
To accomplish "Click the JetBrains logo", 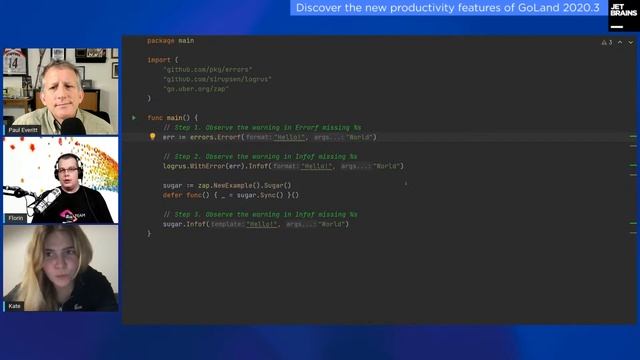I will [623, 16].
